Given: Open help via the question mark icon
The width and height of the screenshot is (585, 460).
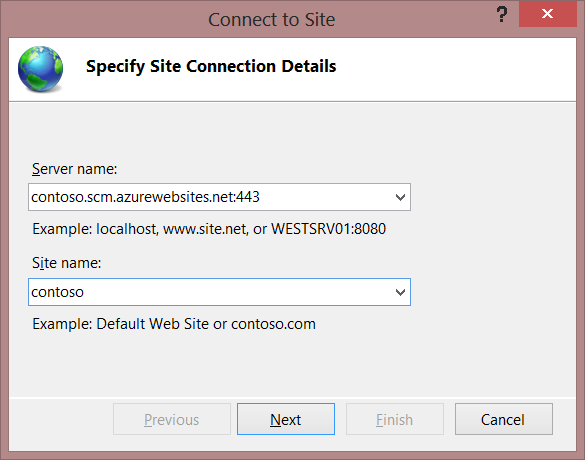Looking at the screenshot, I should [x=502, y=15].
